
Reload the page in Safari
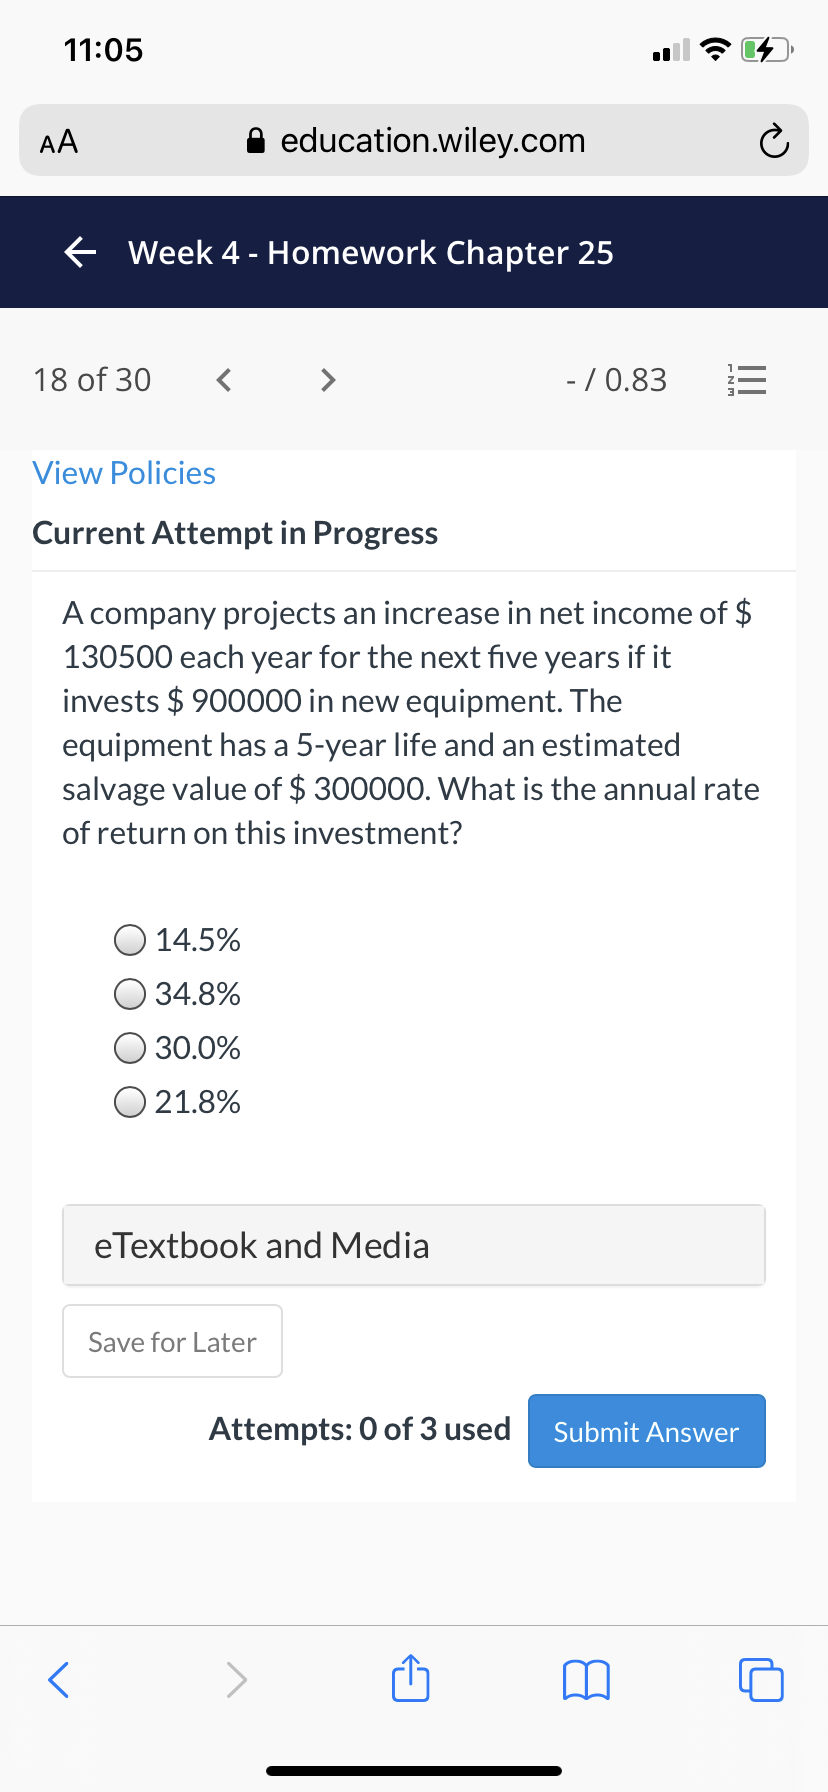(773, 142)
